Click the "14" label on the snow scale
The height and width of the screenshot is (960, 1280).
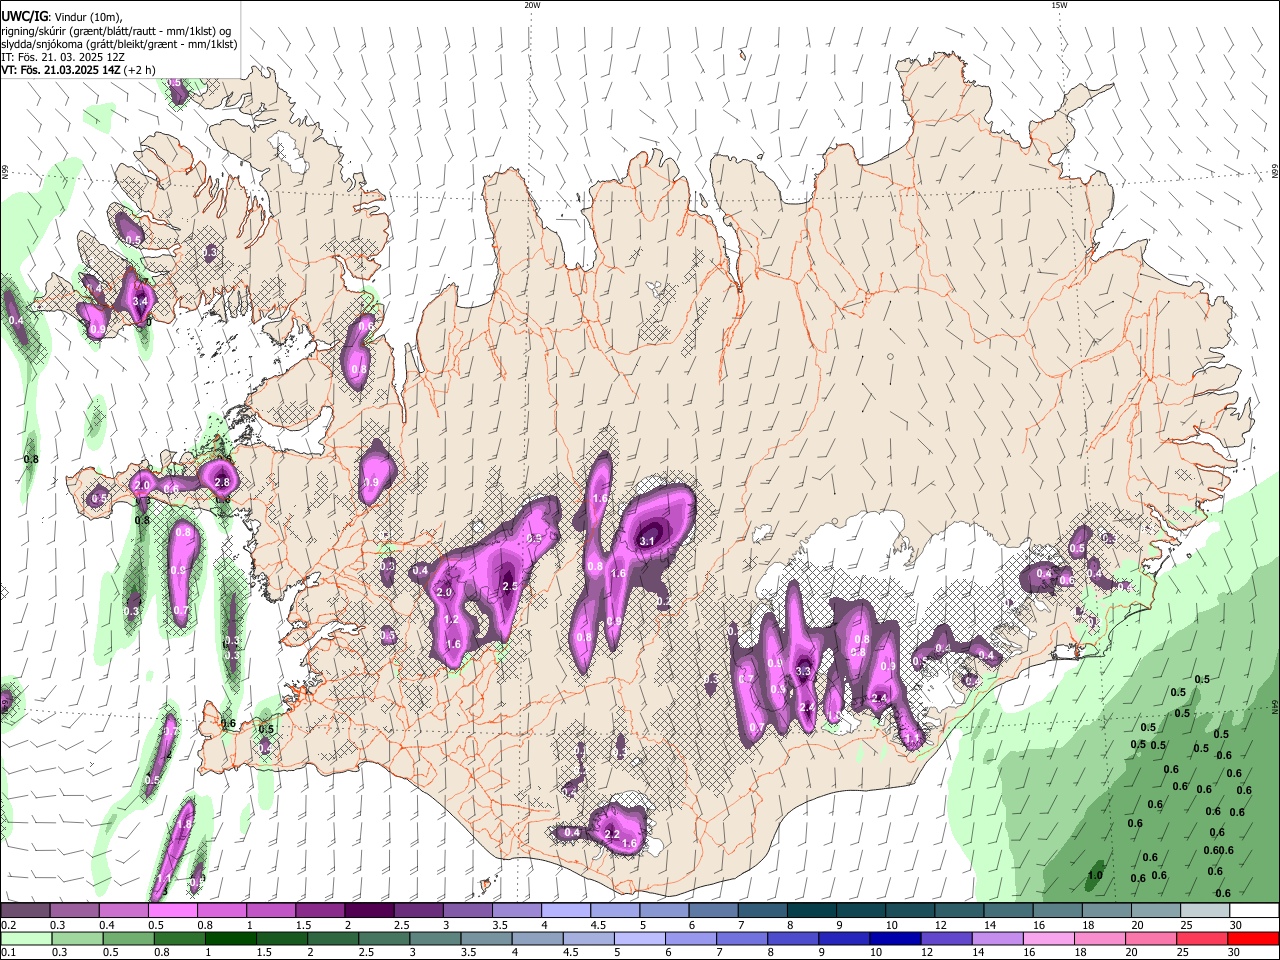[x=990, y=925]
